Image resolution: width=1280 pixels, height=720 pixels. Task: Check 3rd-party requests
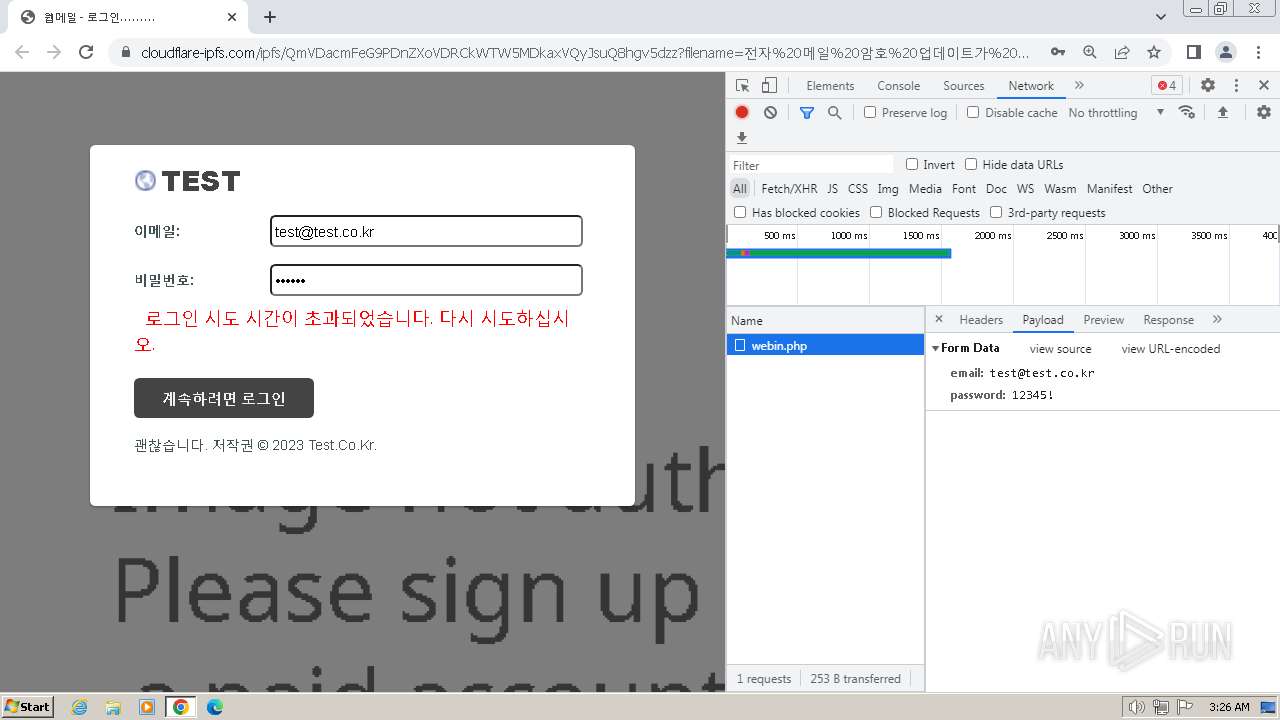pos(996,212)
